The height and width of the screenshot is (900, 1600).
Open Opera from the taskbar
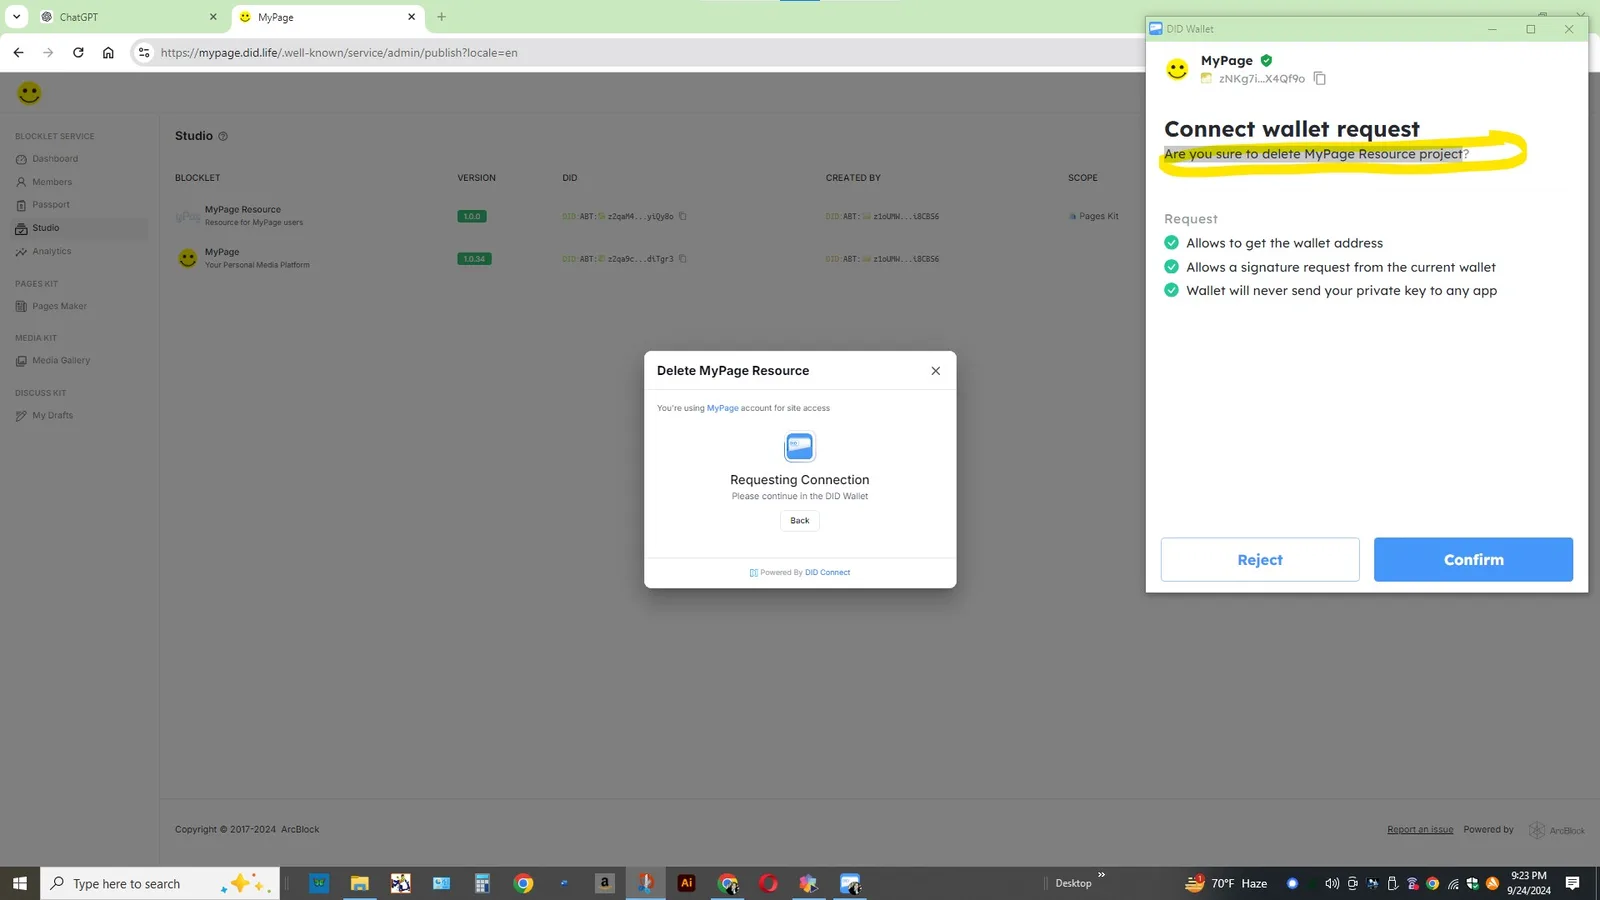(x=768, y=883)
